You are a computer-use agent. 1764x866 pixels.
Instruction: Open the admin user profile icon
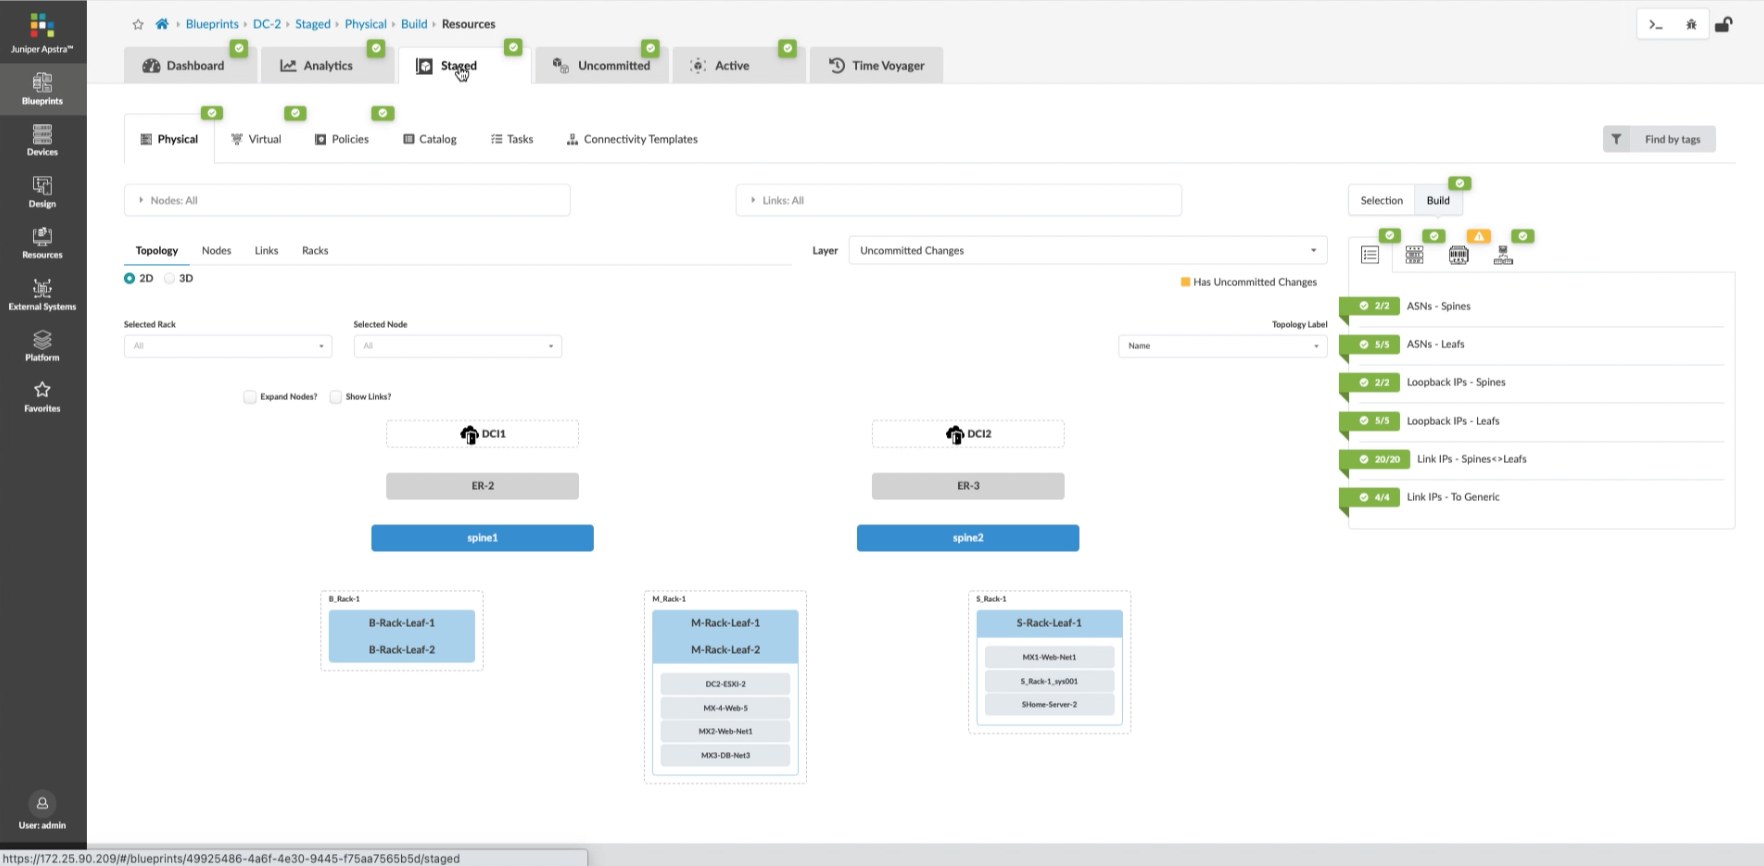pos(42,803)
